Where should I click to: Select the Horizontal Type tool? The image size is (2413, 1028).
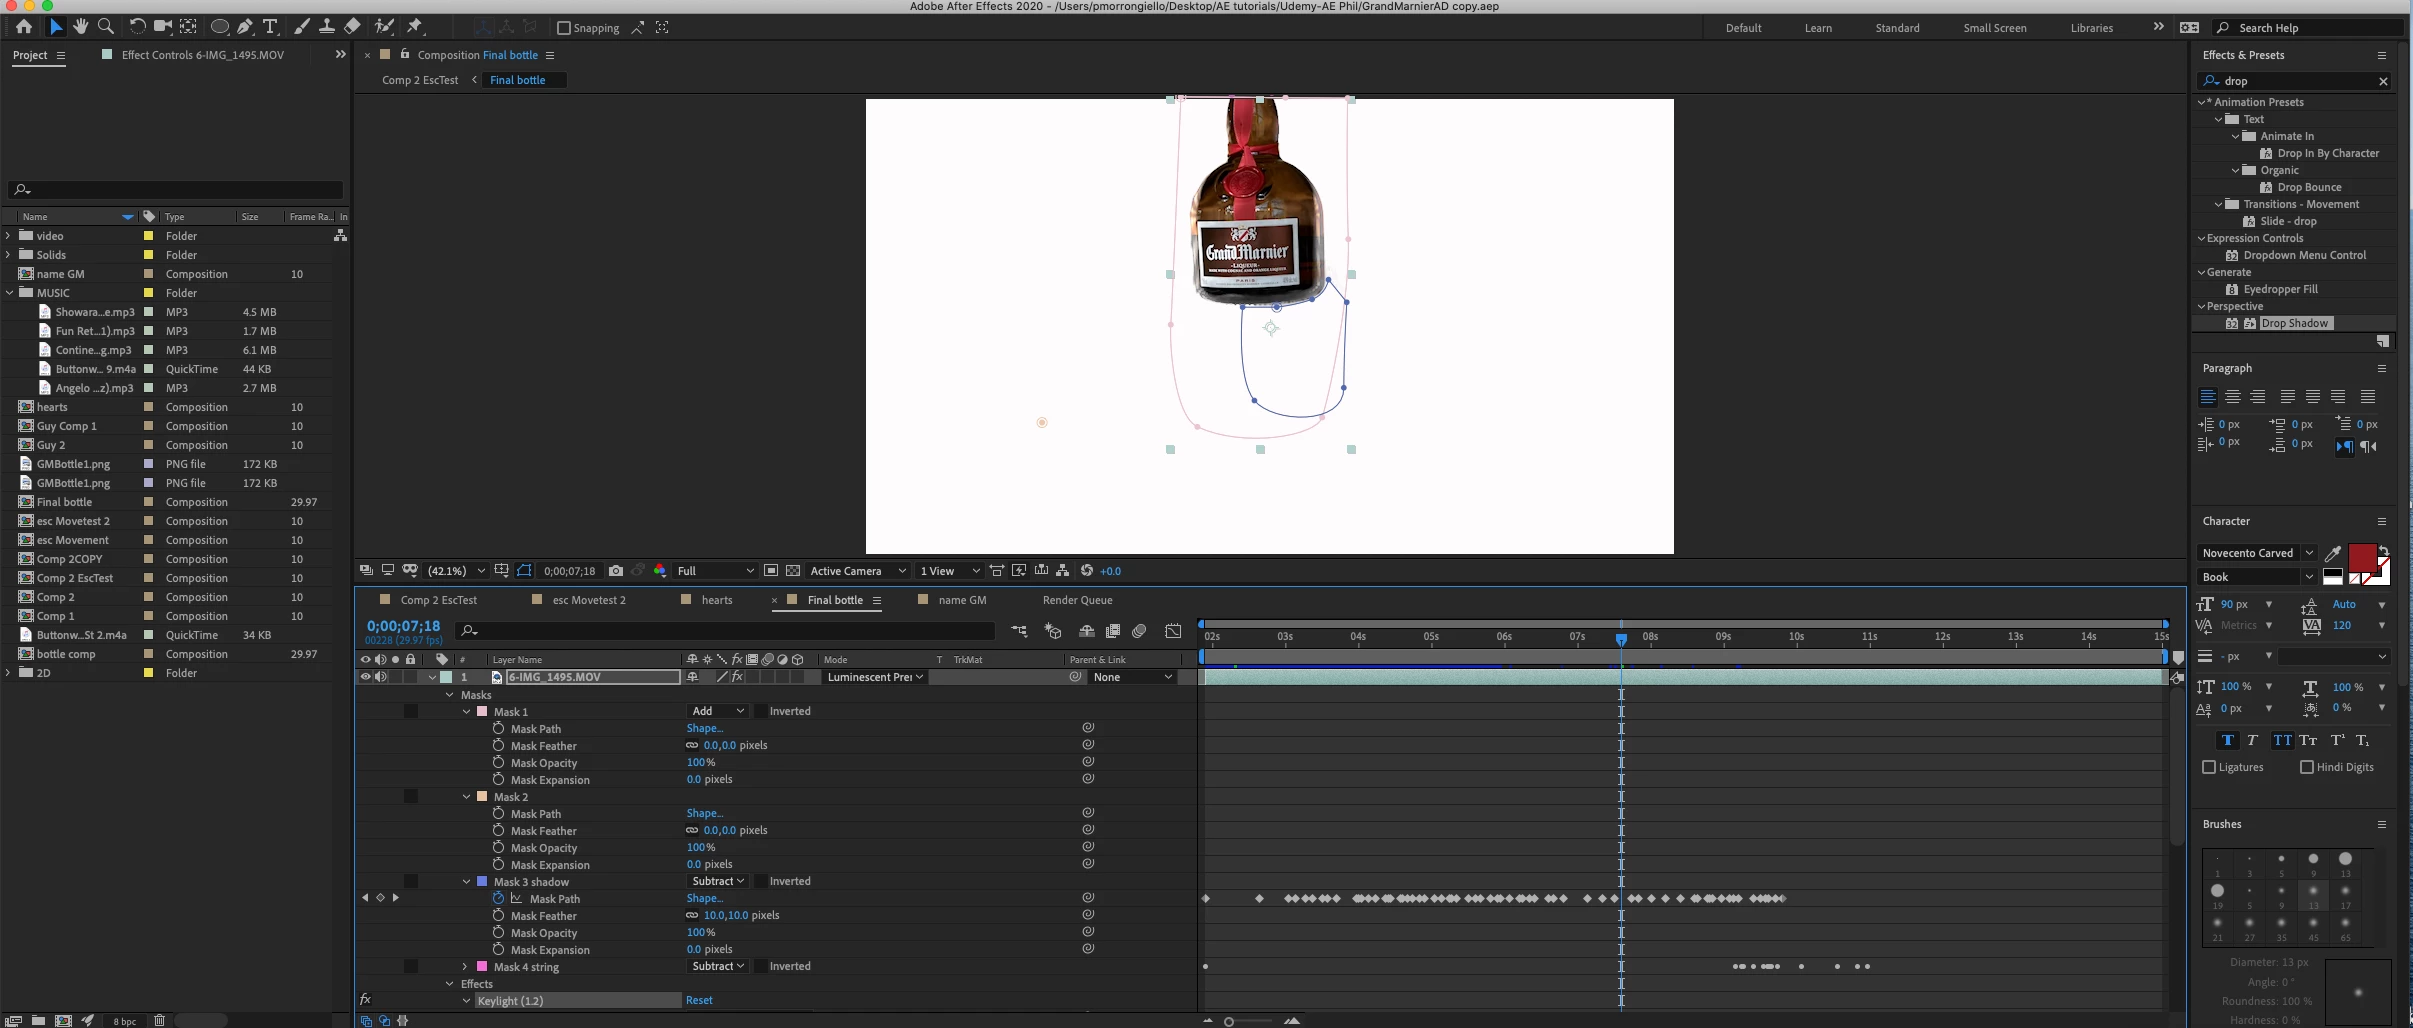[x=270, y=27]
